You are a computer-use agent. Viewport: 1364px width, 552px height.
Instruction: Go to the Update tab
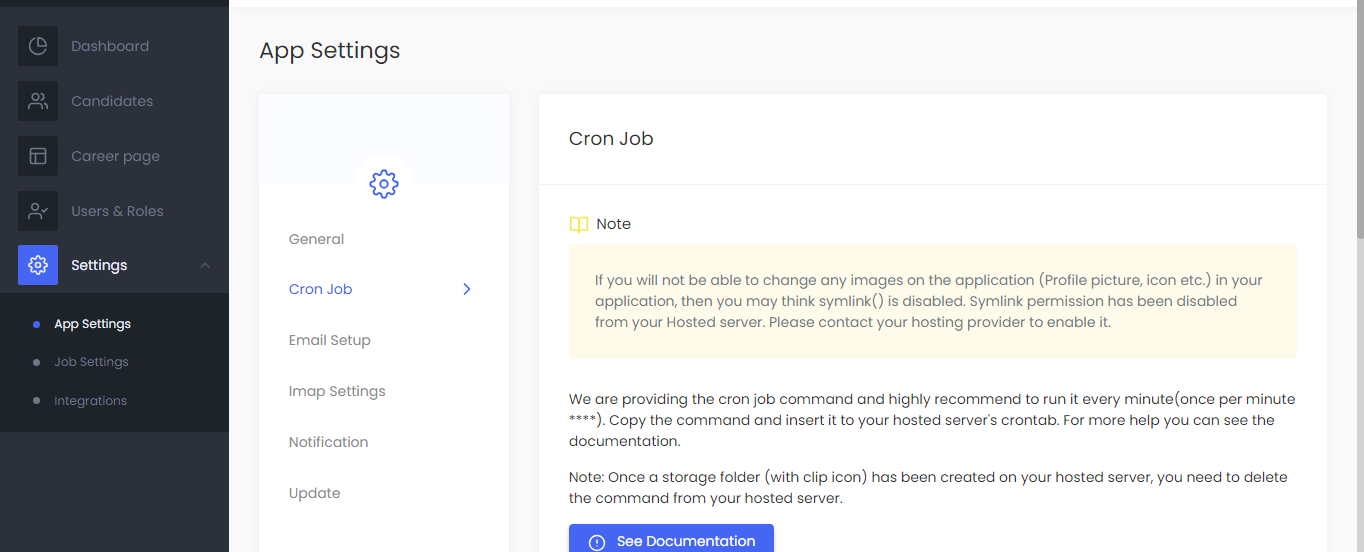click(314, 493)
